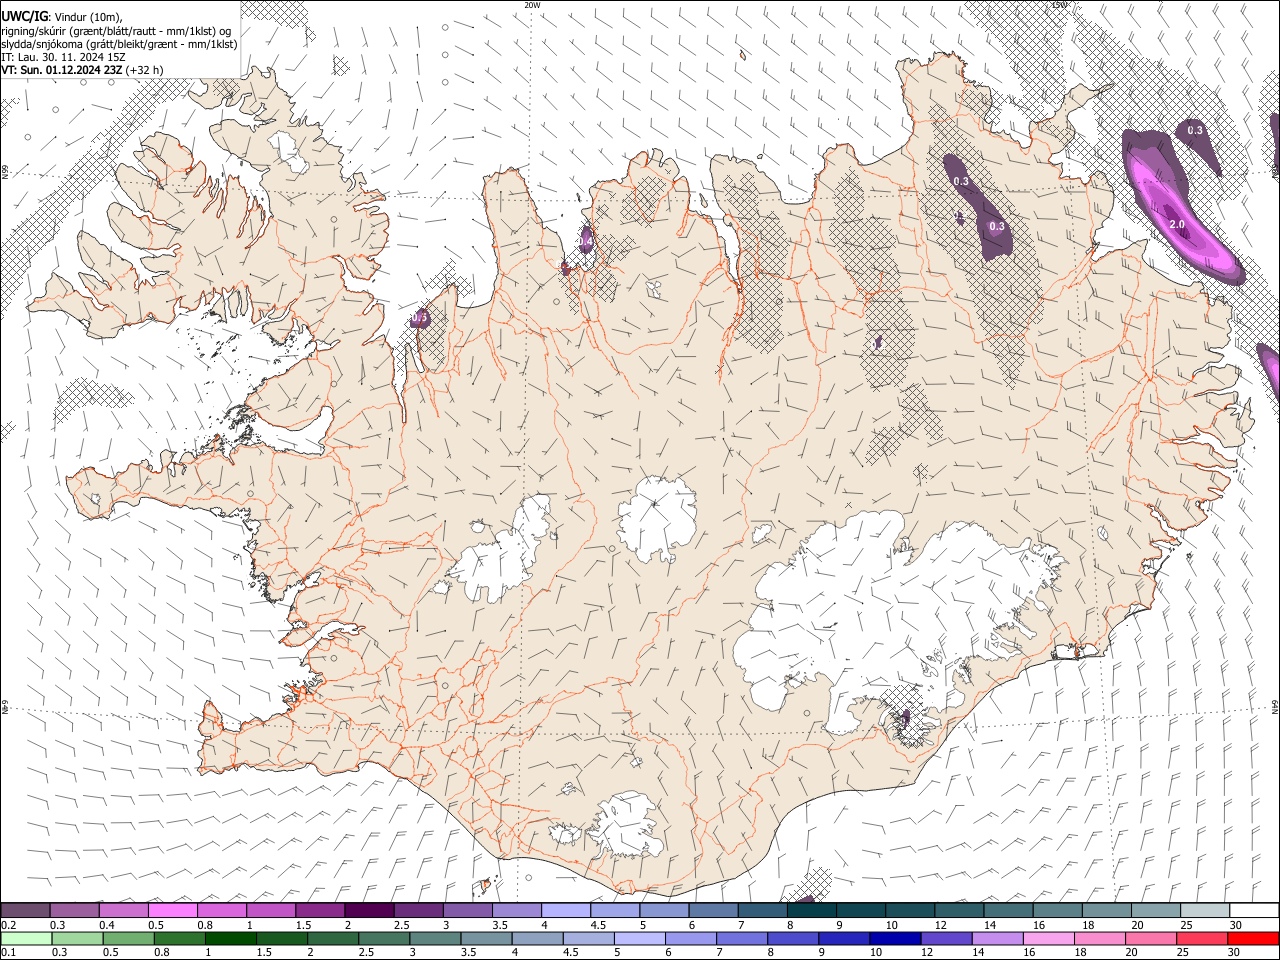Click the '4.5' label in the upper legend

598,925
